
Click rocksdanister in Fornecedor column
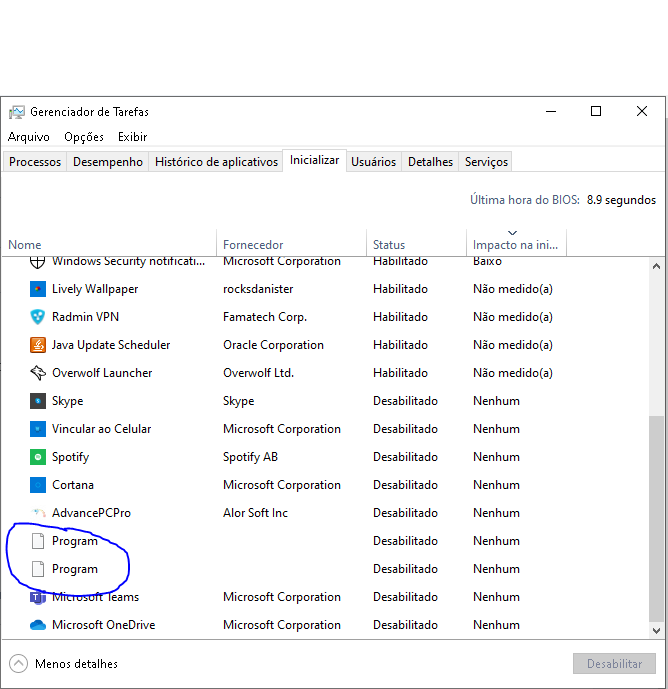point(258,289)
